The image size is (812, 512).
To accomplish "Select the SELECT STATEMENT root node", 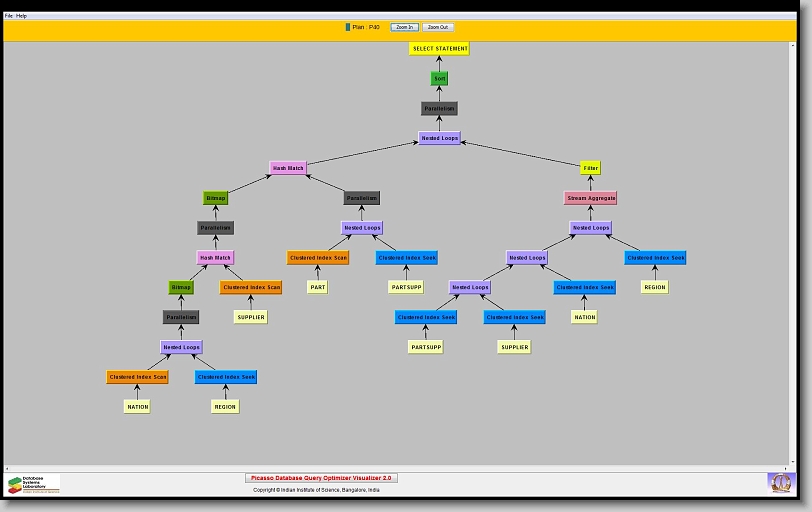I will pyautogui.click(x=439, y=48).
